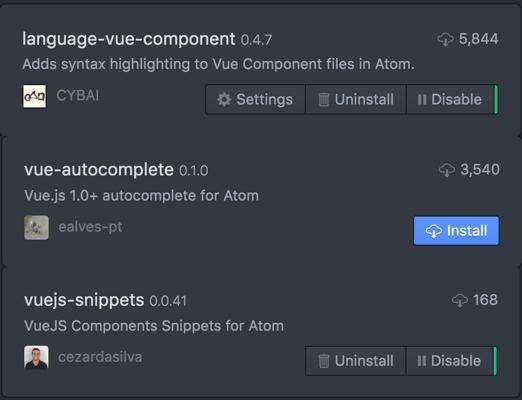This screenshot has width=522, height=400.
Task: Visit the ealves-pt author profile link
Action: (90, 227)
